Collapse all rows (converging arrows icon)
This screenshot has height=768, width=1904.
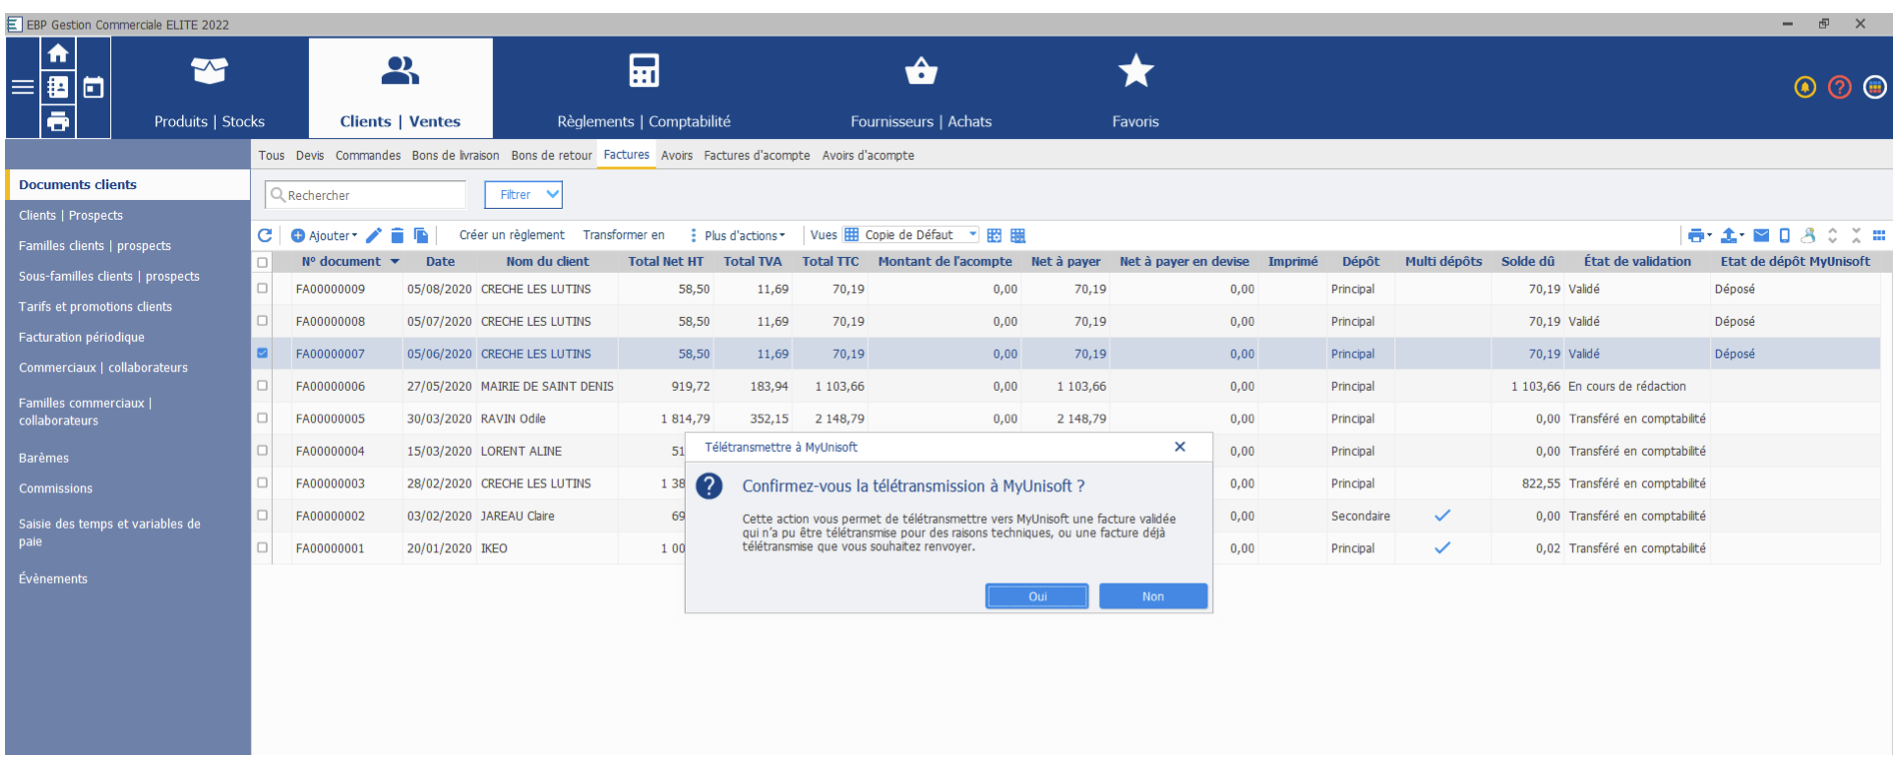pos(1856,236)
